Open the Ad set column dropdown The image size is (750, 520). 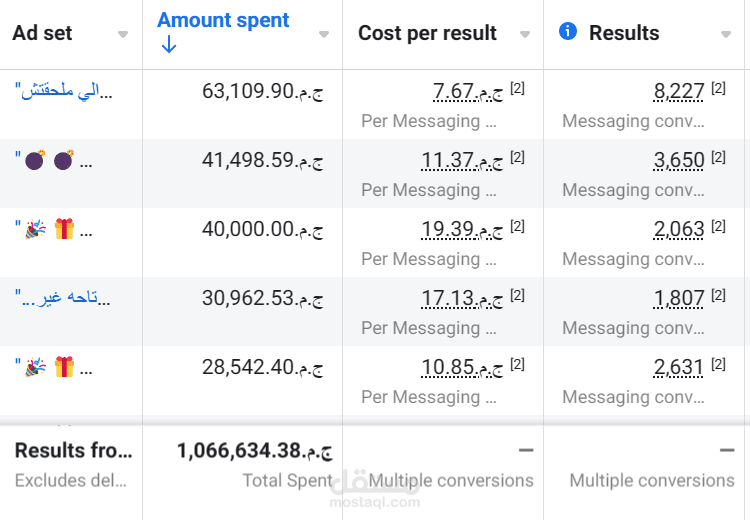[123, 34]
